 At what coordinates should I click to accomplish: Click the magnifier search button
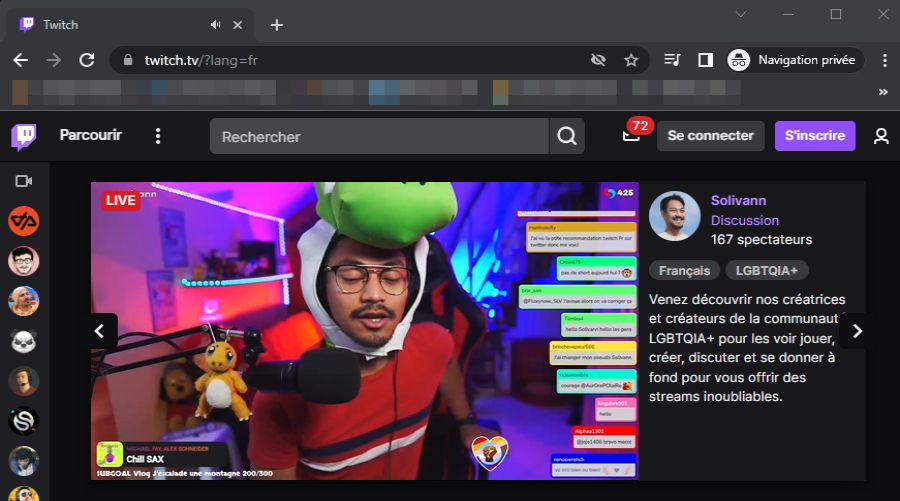567,137
